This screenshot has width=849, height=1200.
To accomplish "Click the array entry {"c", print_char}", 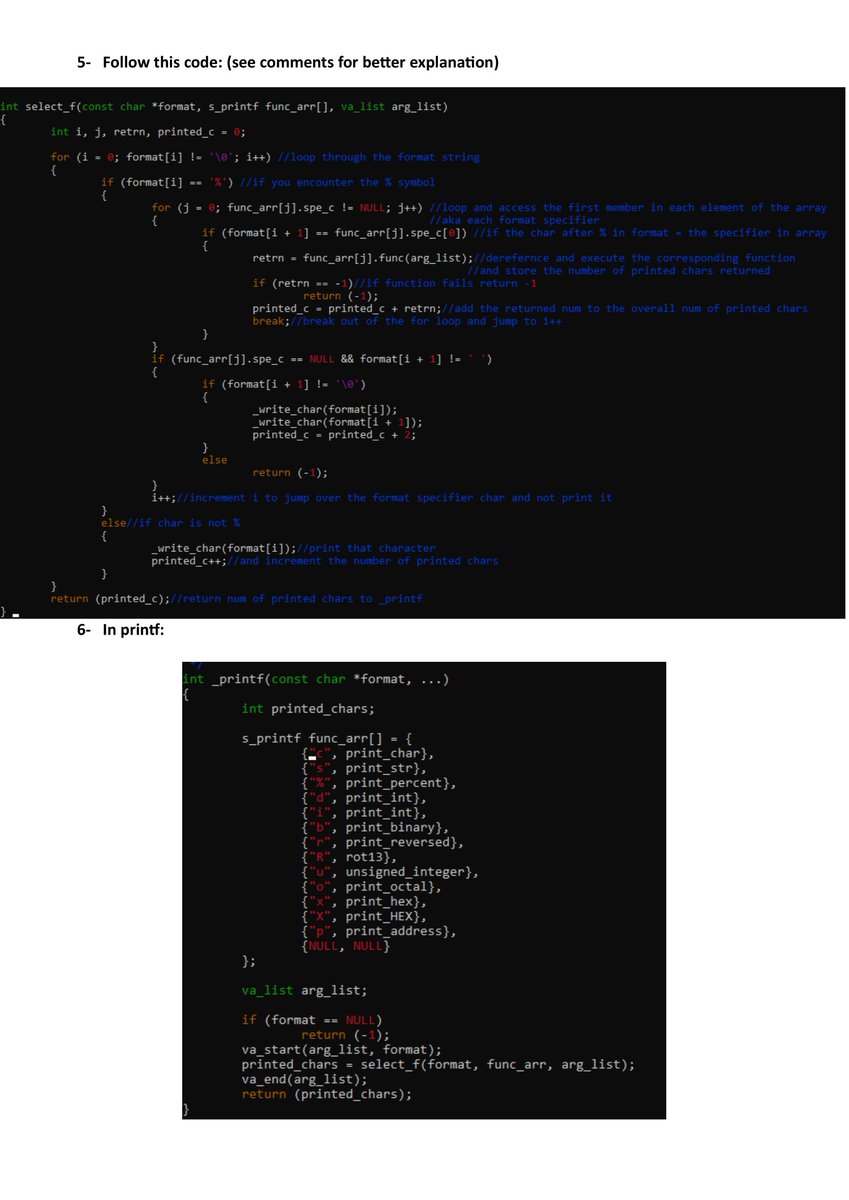I will point(368,754).
